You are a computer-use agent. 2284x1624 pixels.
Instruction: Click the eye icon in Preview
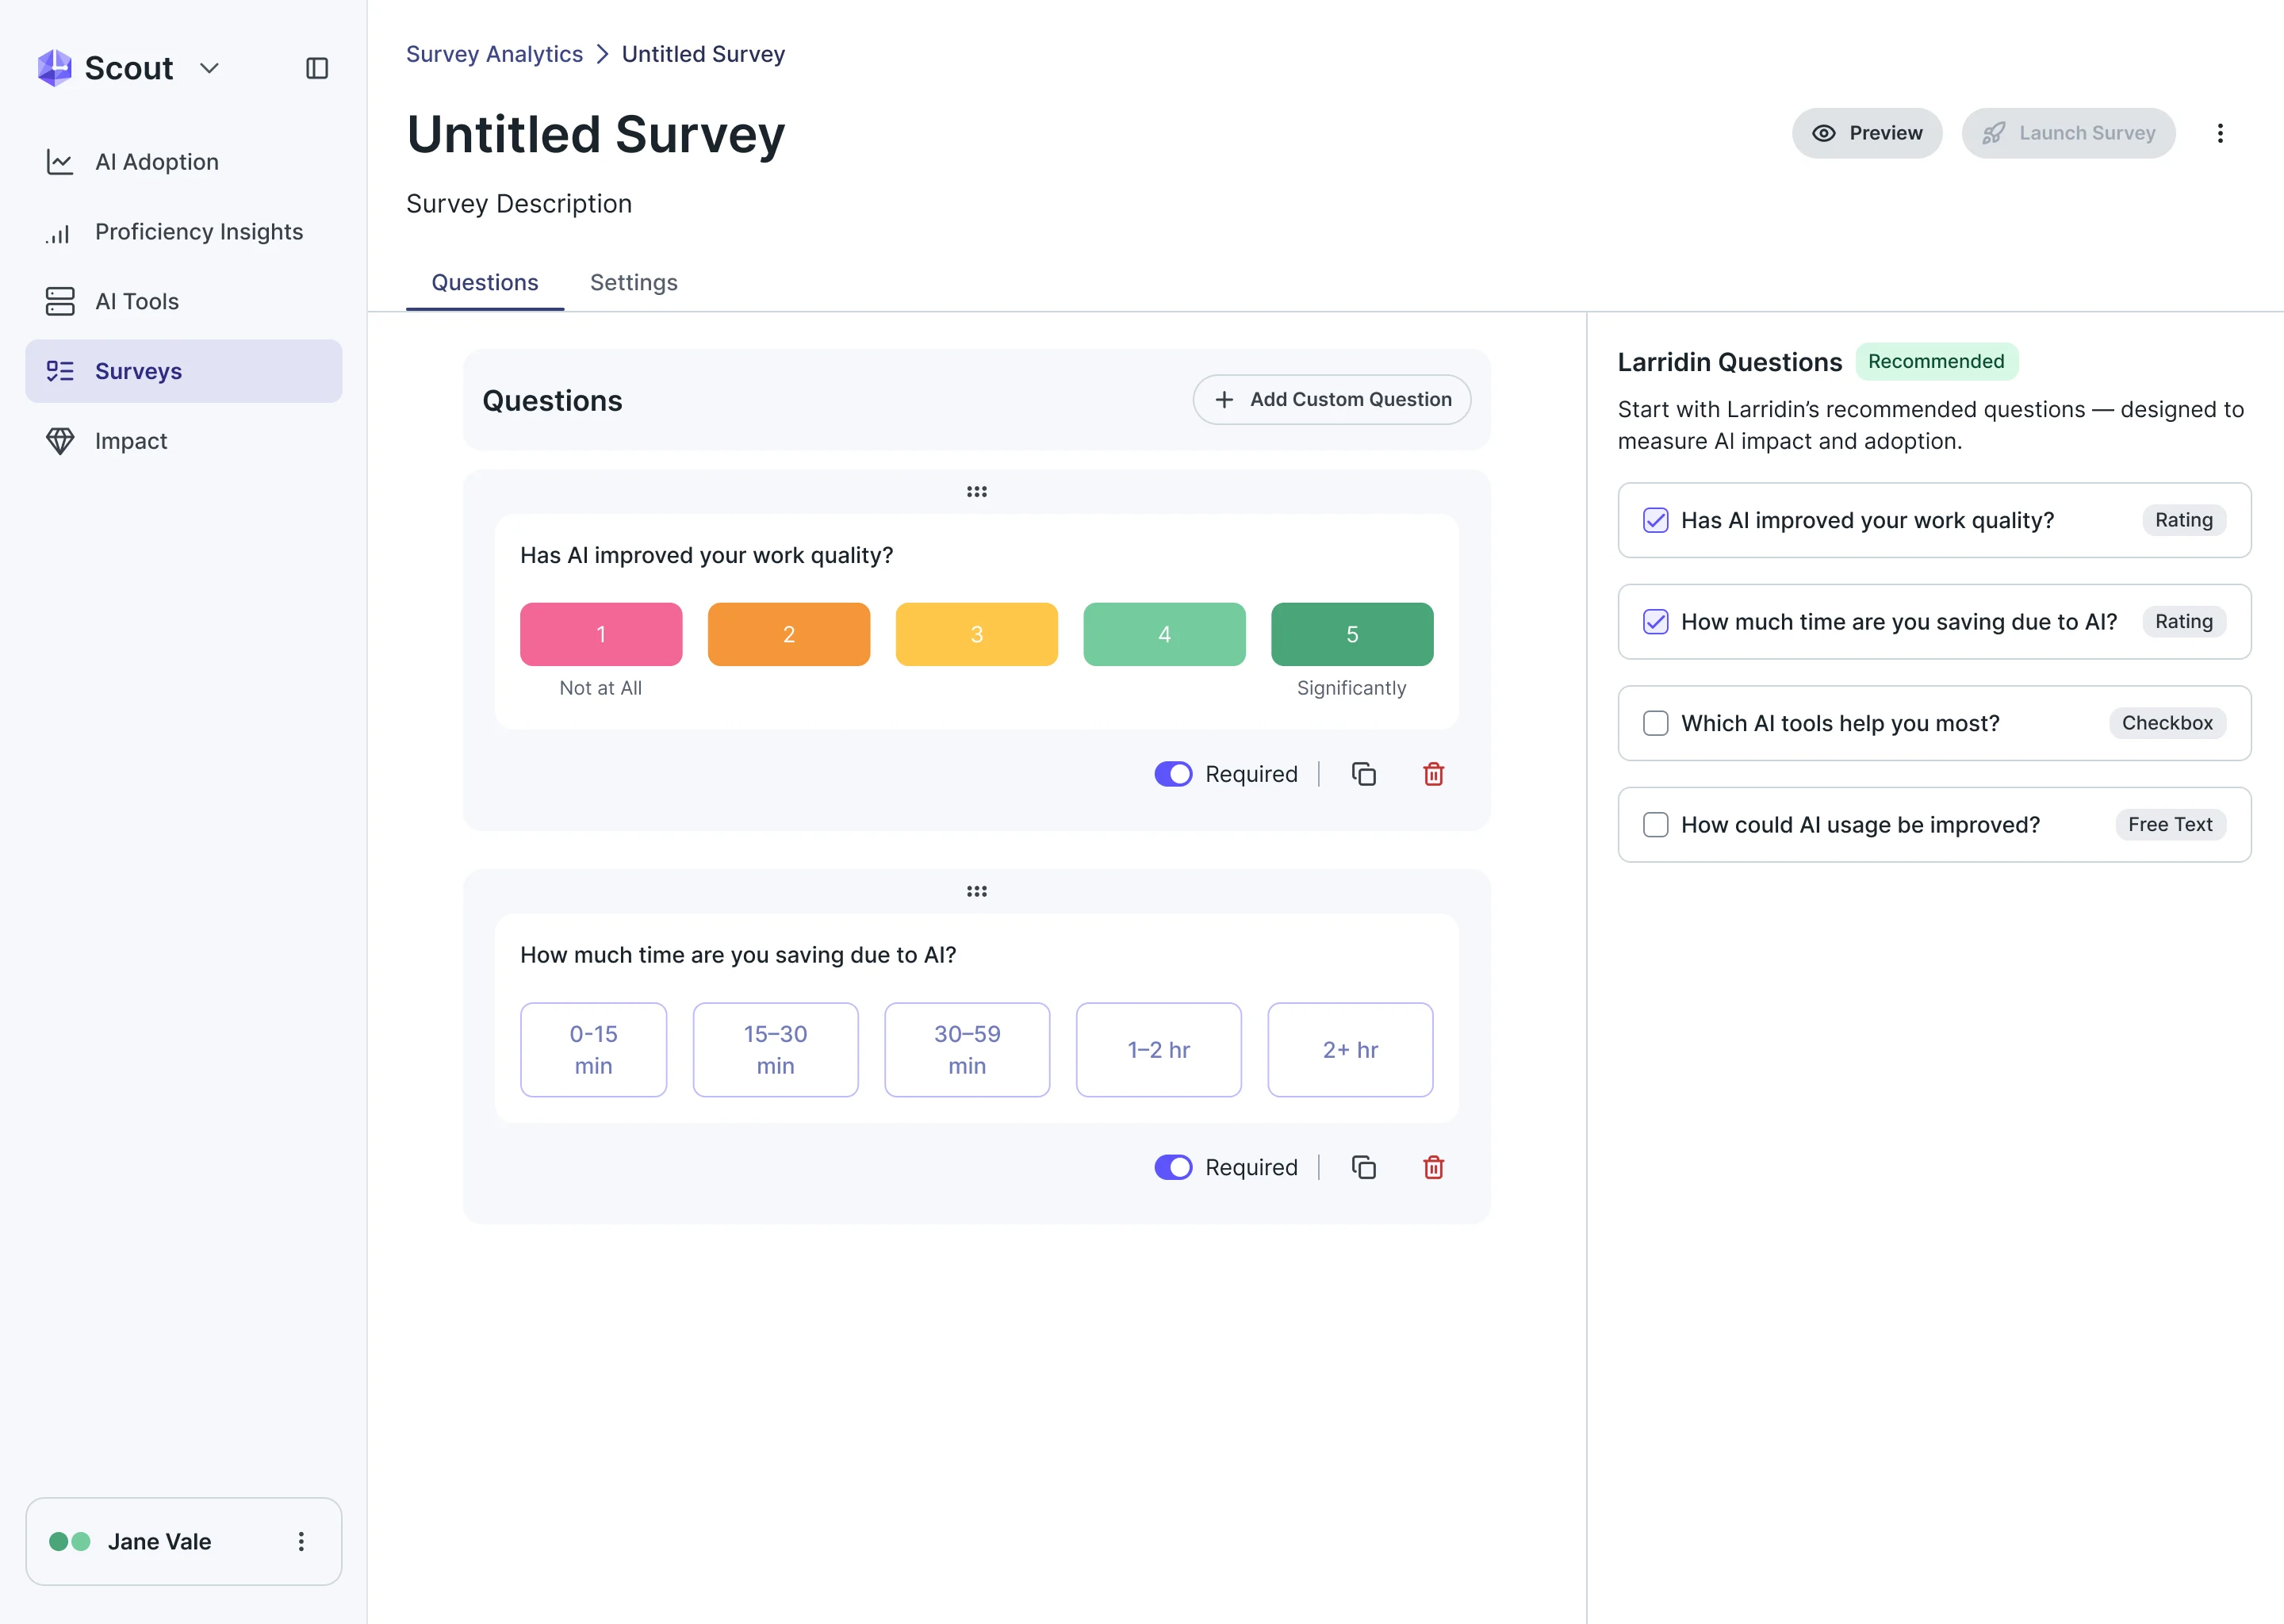click(x=1824, y=133)
